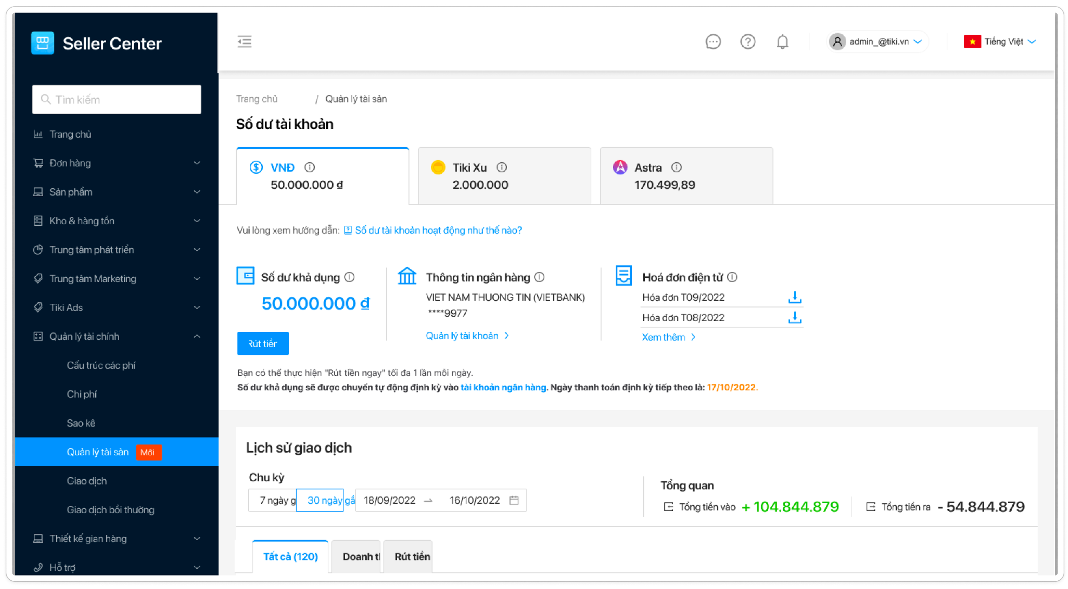Click the bank building icon

click(407, 276)
